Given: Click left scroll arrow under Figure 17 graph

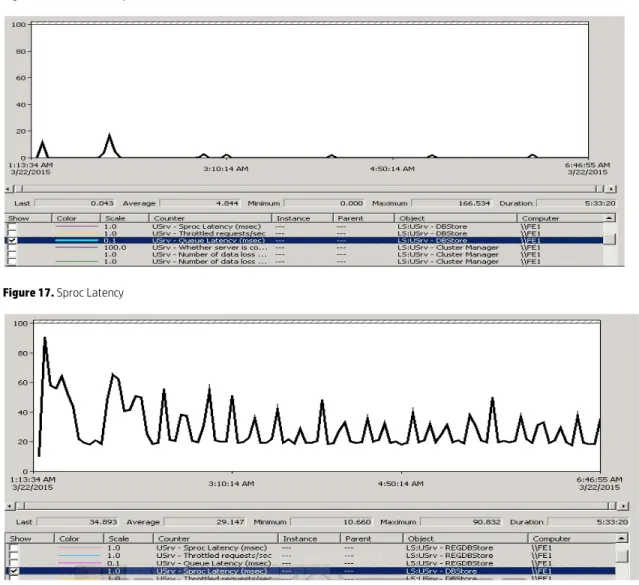Looking at the screenshot, I should [x=10, y=506].
